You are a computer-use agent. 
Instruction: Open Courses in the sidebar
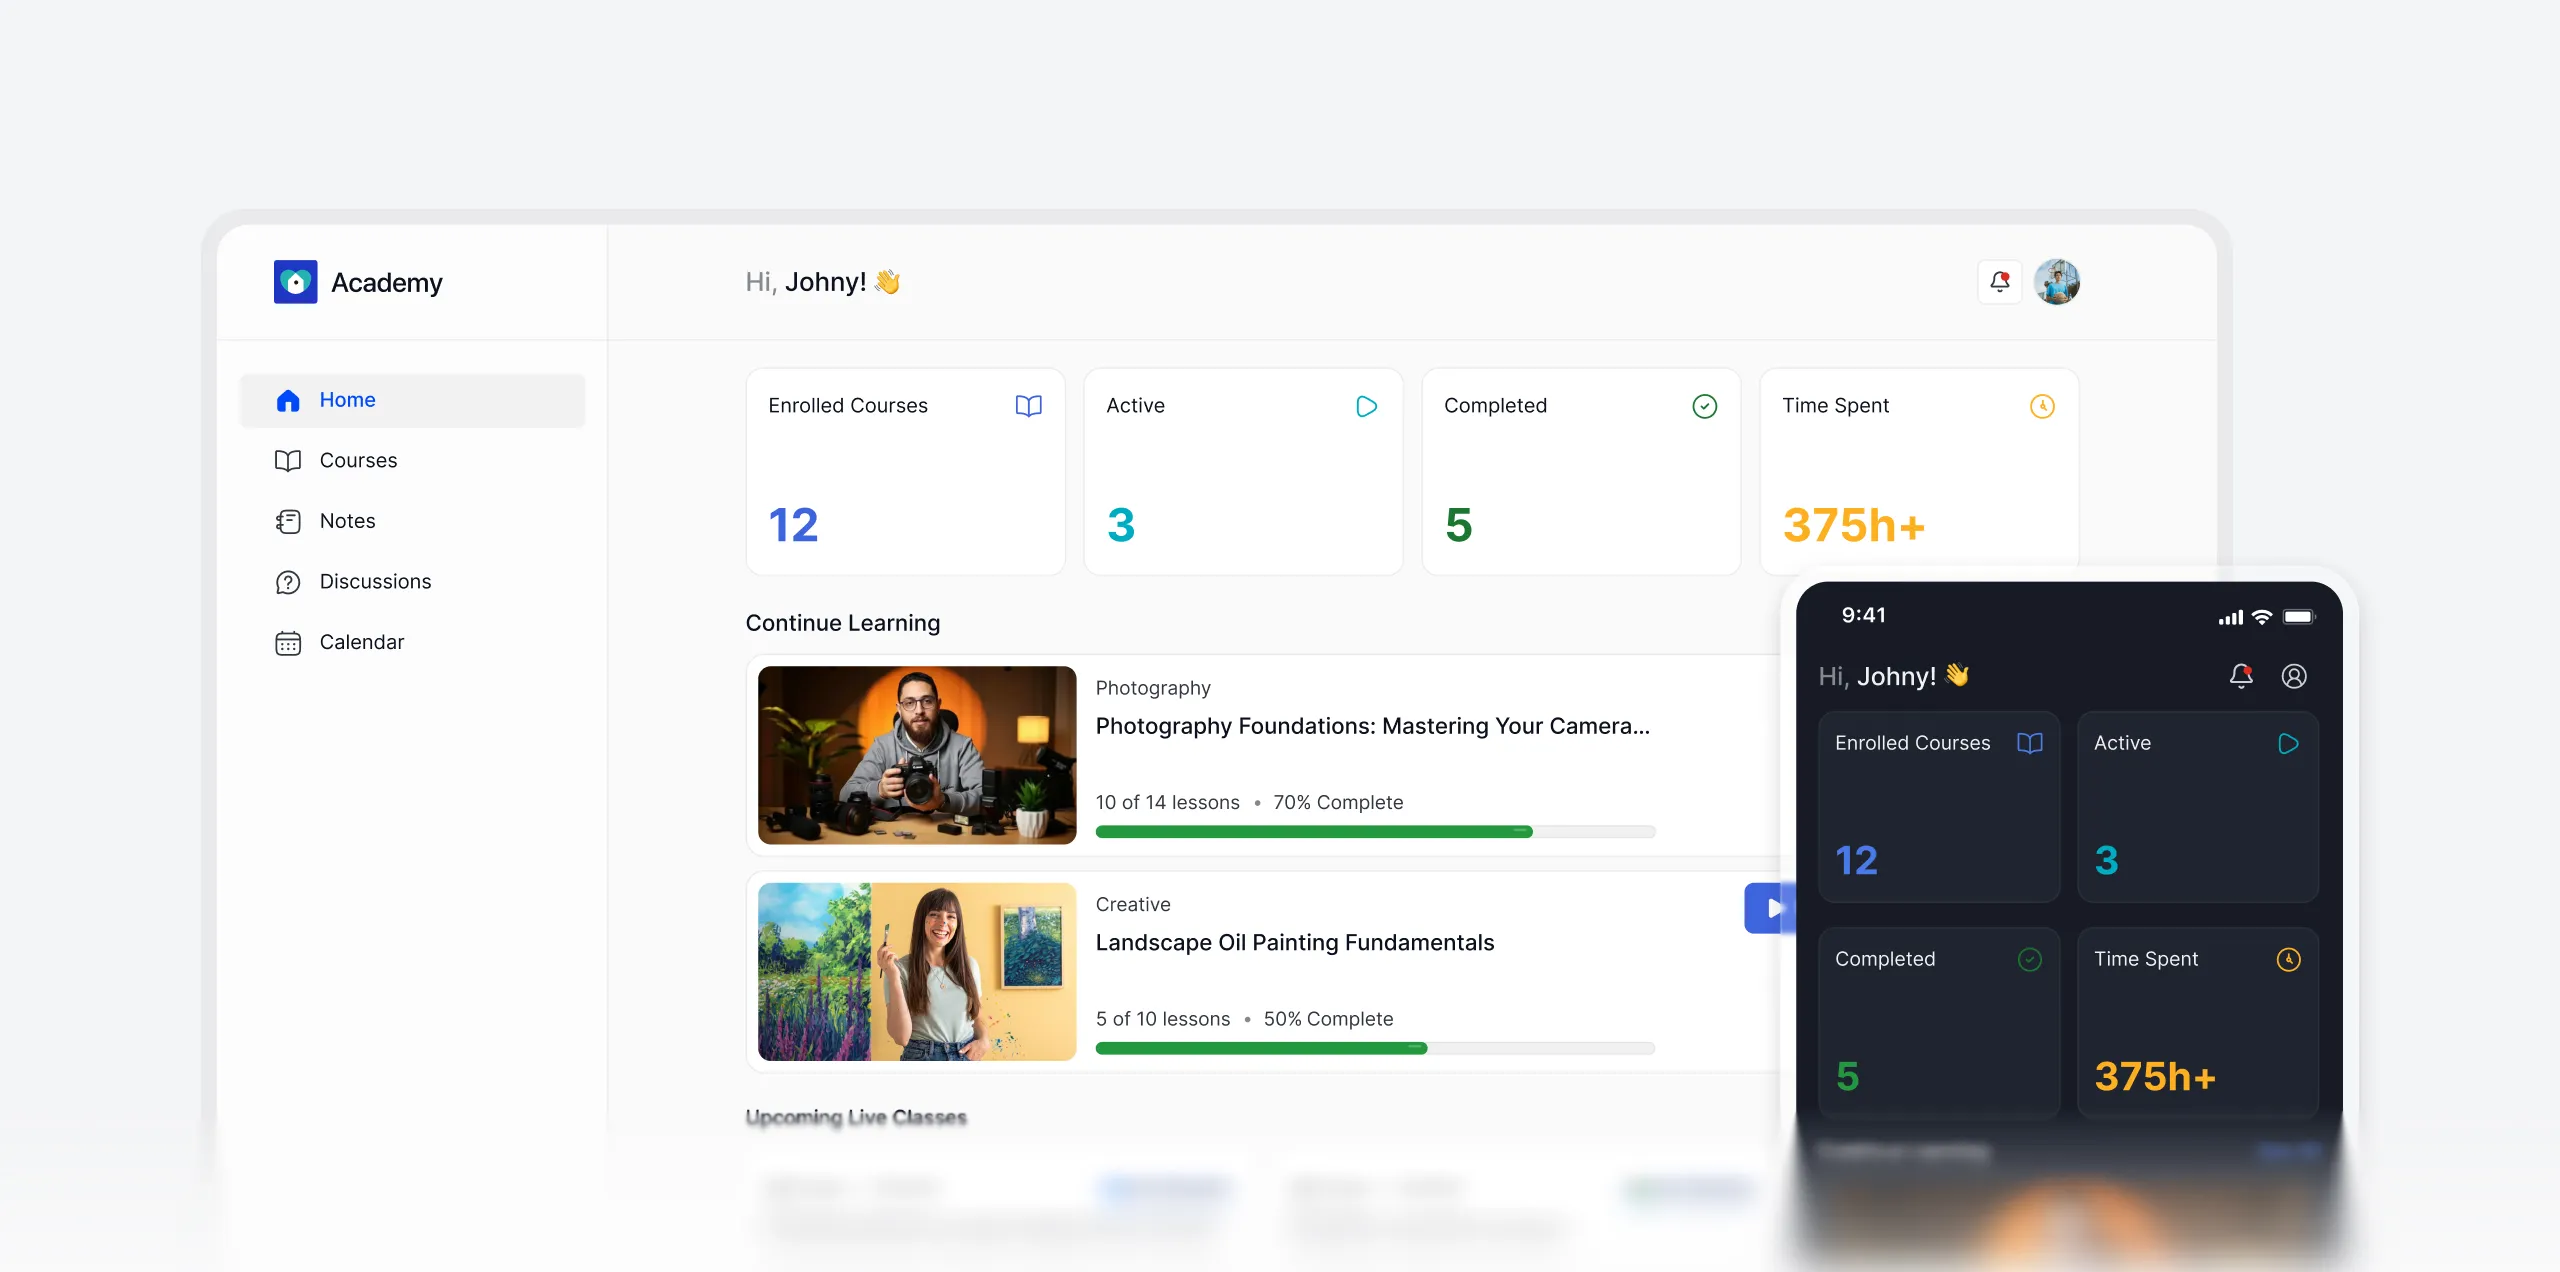[x=413, y=460]
